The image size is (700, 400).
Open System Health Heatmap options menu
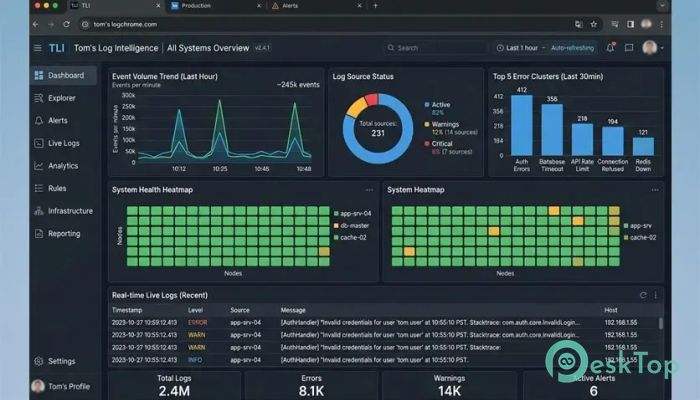pyautogui.click(x=369, y=190)
